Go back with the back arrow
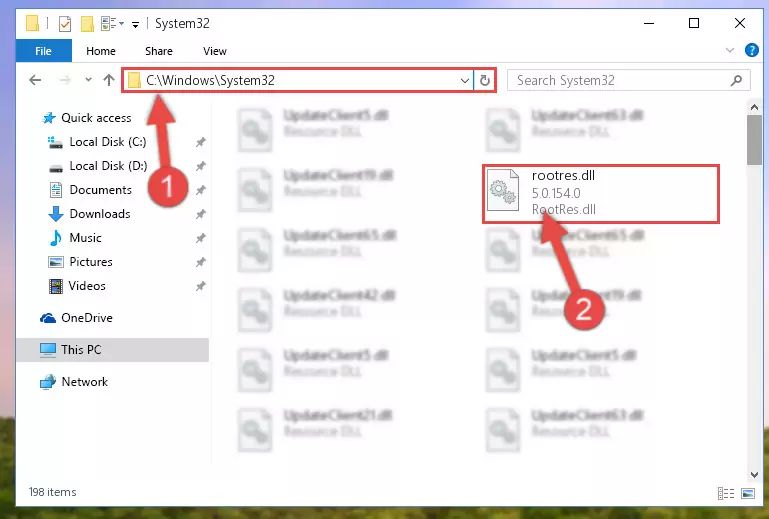 point(35,80)
